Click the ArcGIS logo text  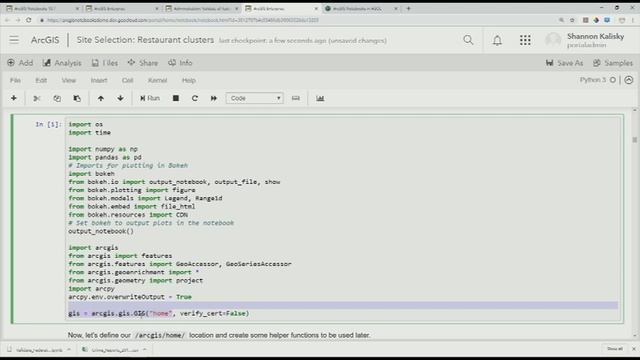pyautogui.click(x=45, y=40)
